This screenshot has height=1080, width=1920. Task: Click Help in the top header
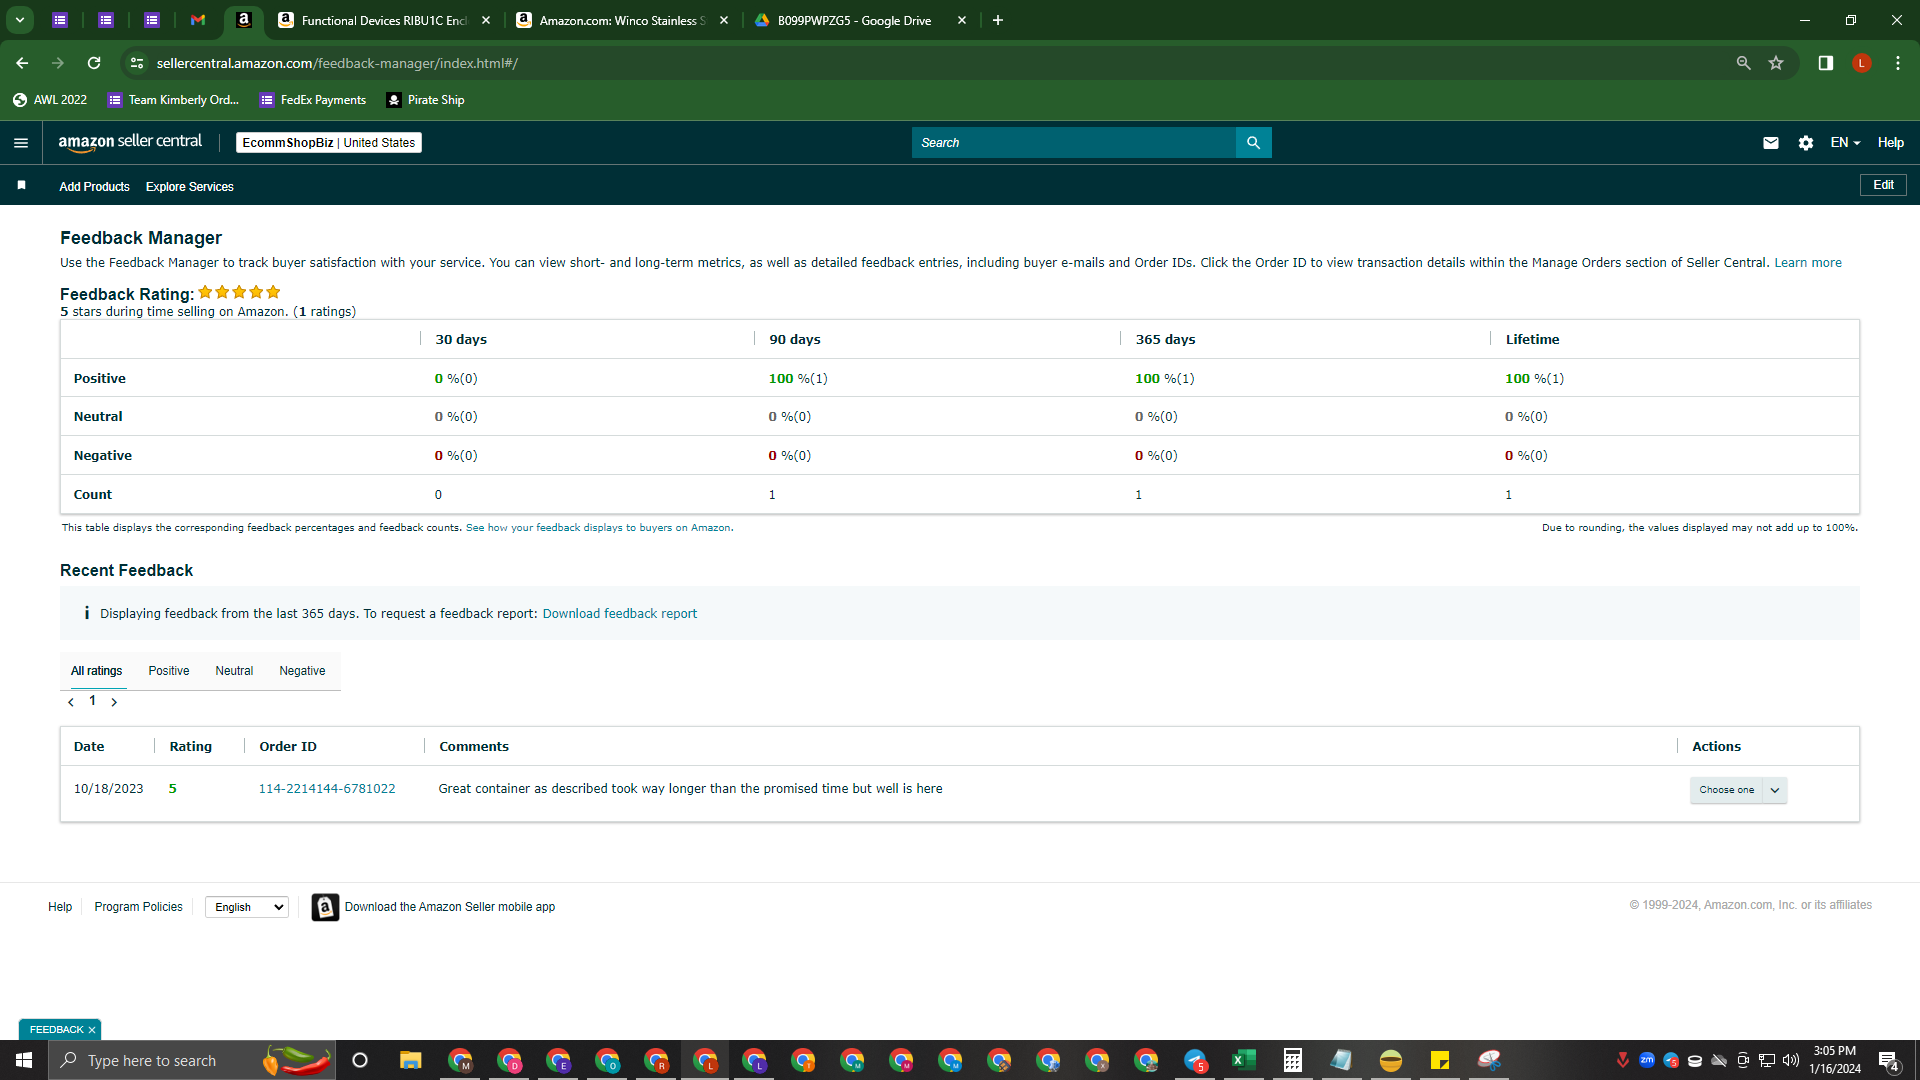[1890, 143]
